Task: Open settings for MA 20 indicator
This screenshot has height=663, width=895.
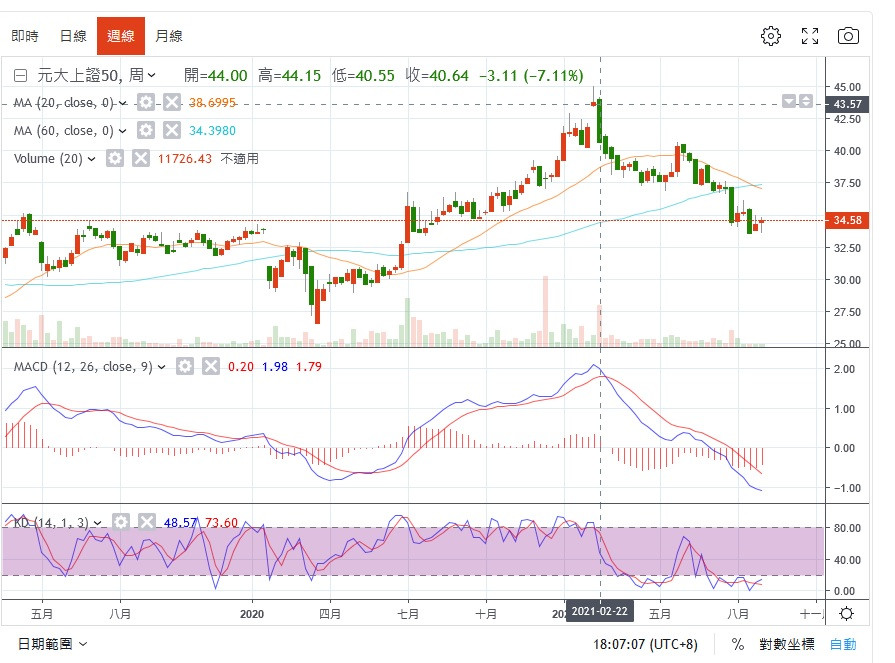Action: coord(146,102)
